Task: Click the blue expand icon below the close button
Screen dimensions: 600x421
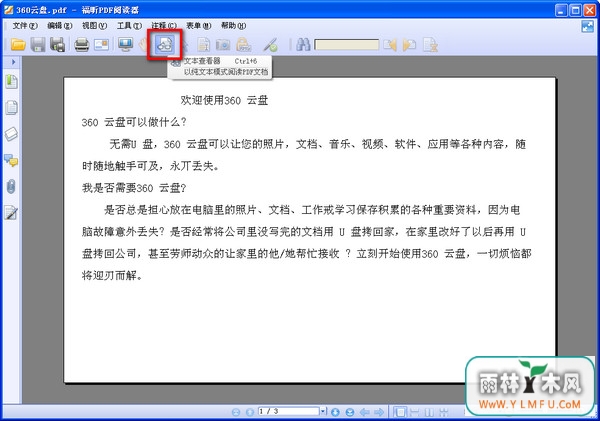Action: pos(587,26)
